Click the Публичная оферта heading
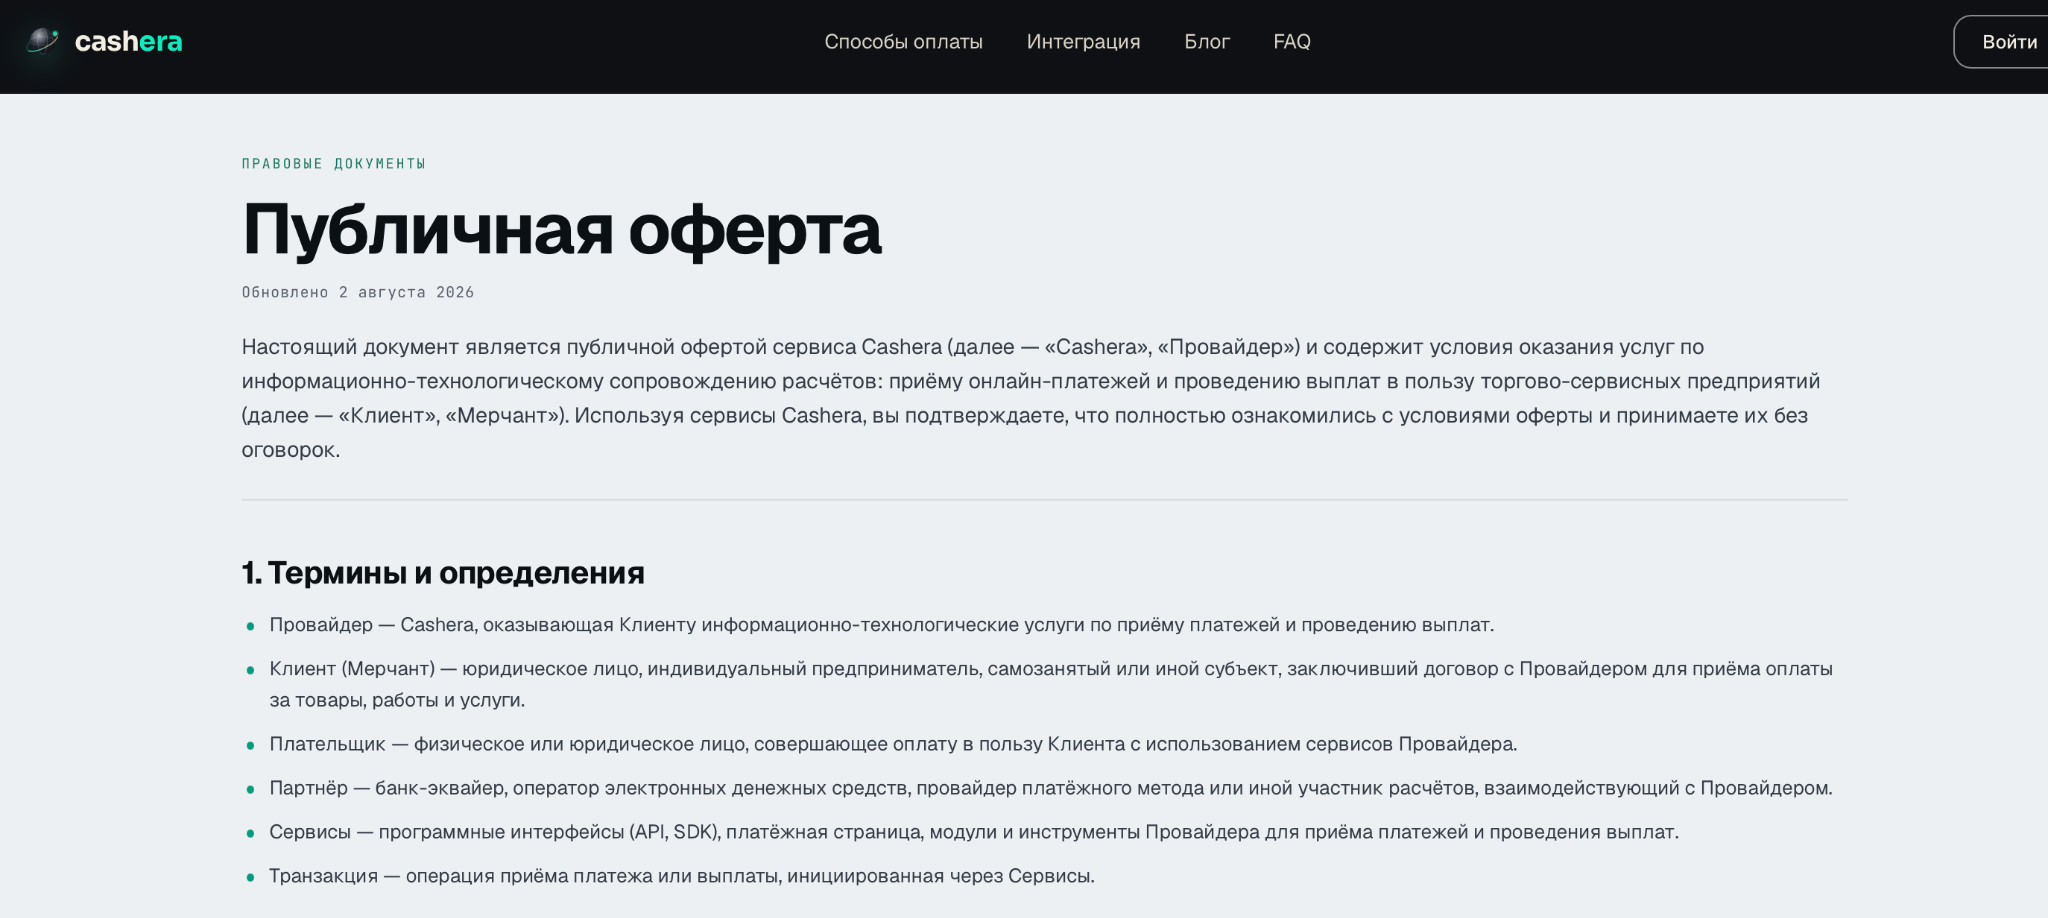 point(562,229)
